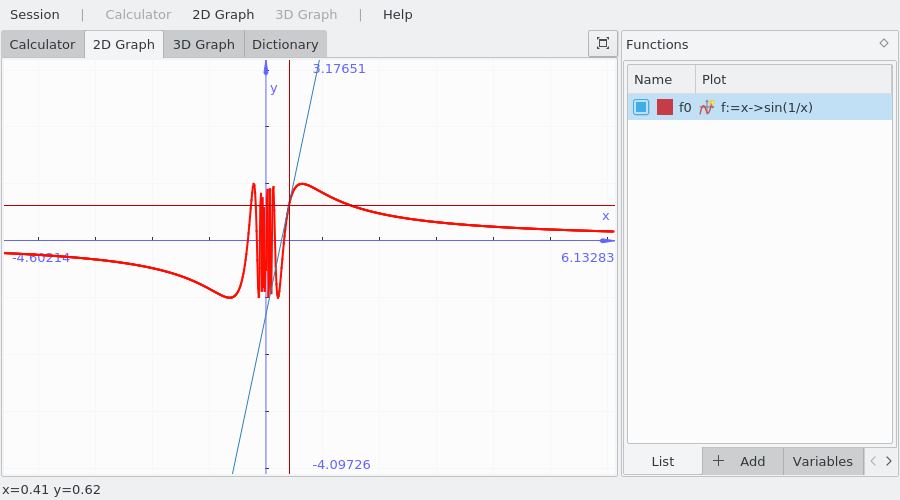Toggle the f0 function visibility checkbox

(641, 107)
